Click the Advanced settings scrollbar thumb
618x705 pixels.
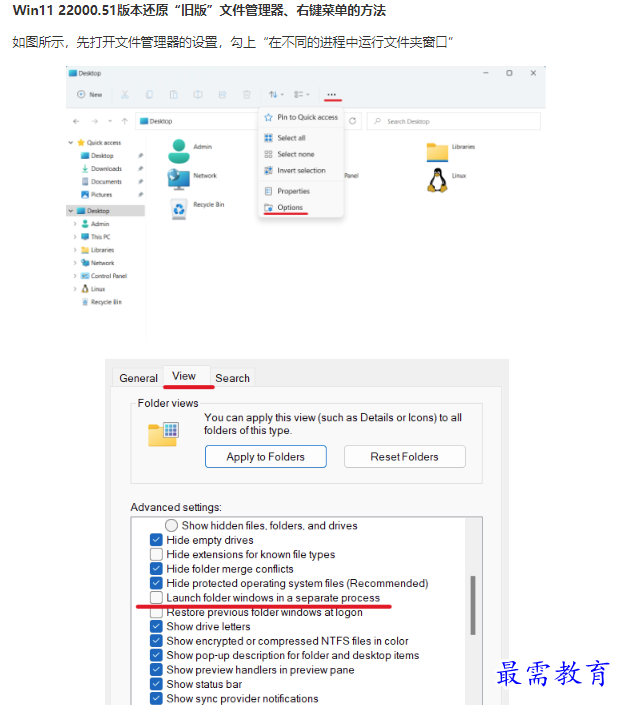coord(473,605)
